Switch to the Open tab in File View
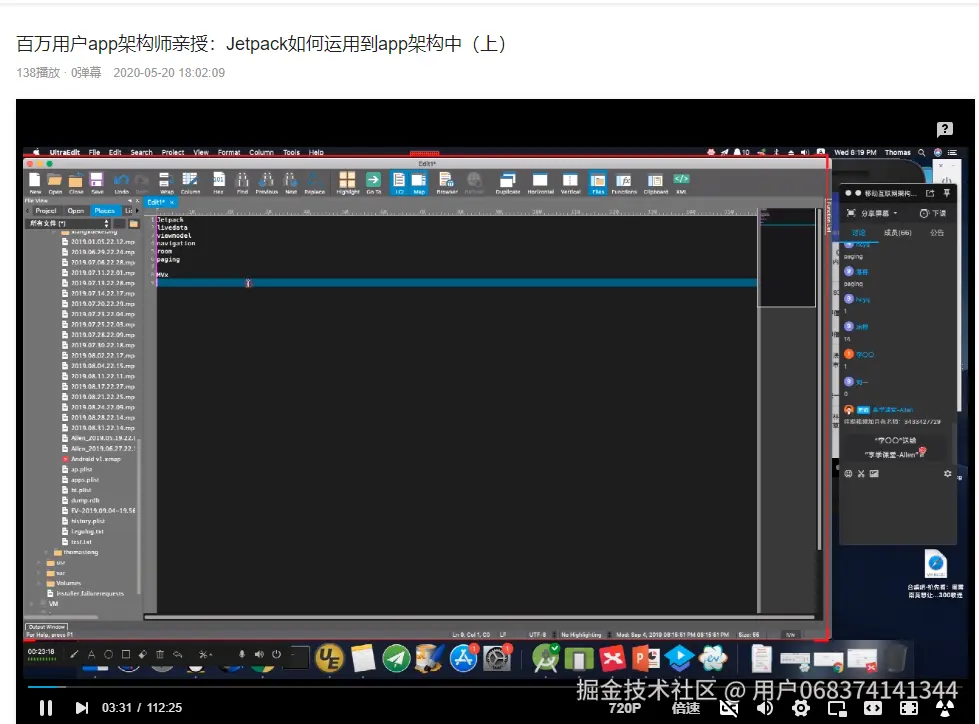Image resolution: width=979 pixels, height=724 pixels. tap(76, 211)
